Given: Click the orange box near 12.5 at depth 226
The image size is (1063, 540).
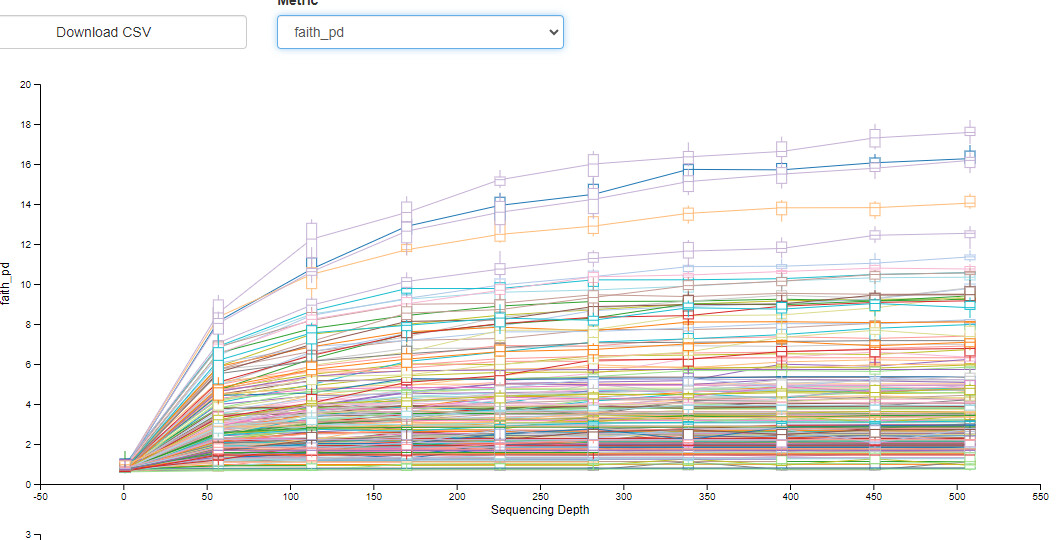Looking at the screenshot, I should (500, 235).
